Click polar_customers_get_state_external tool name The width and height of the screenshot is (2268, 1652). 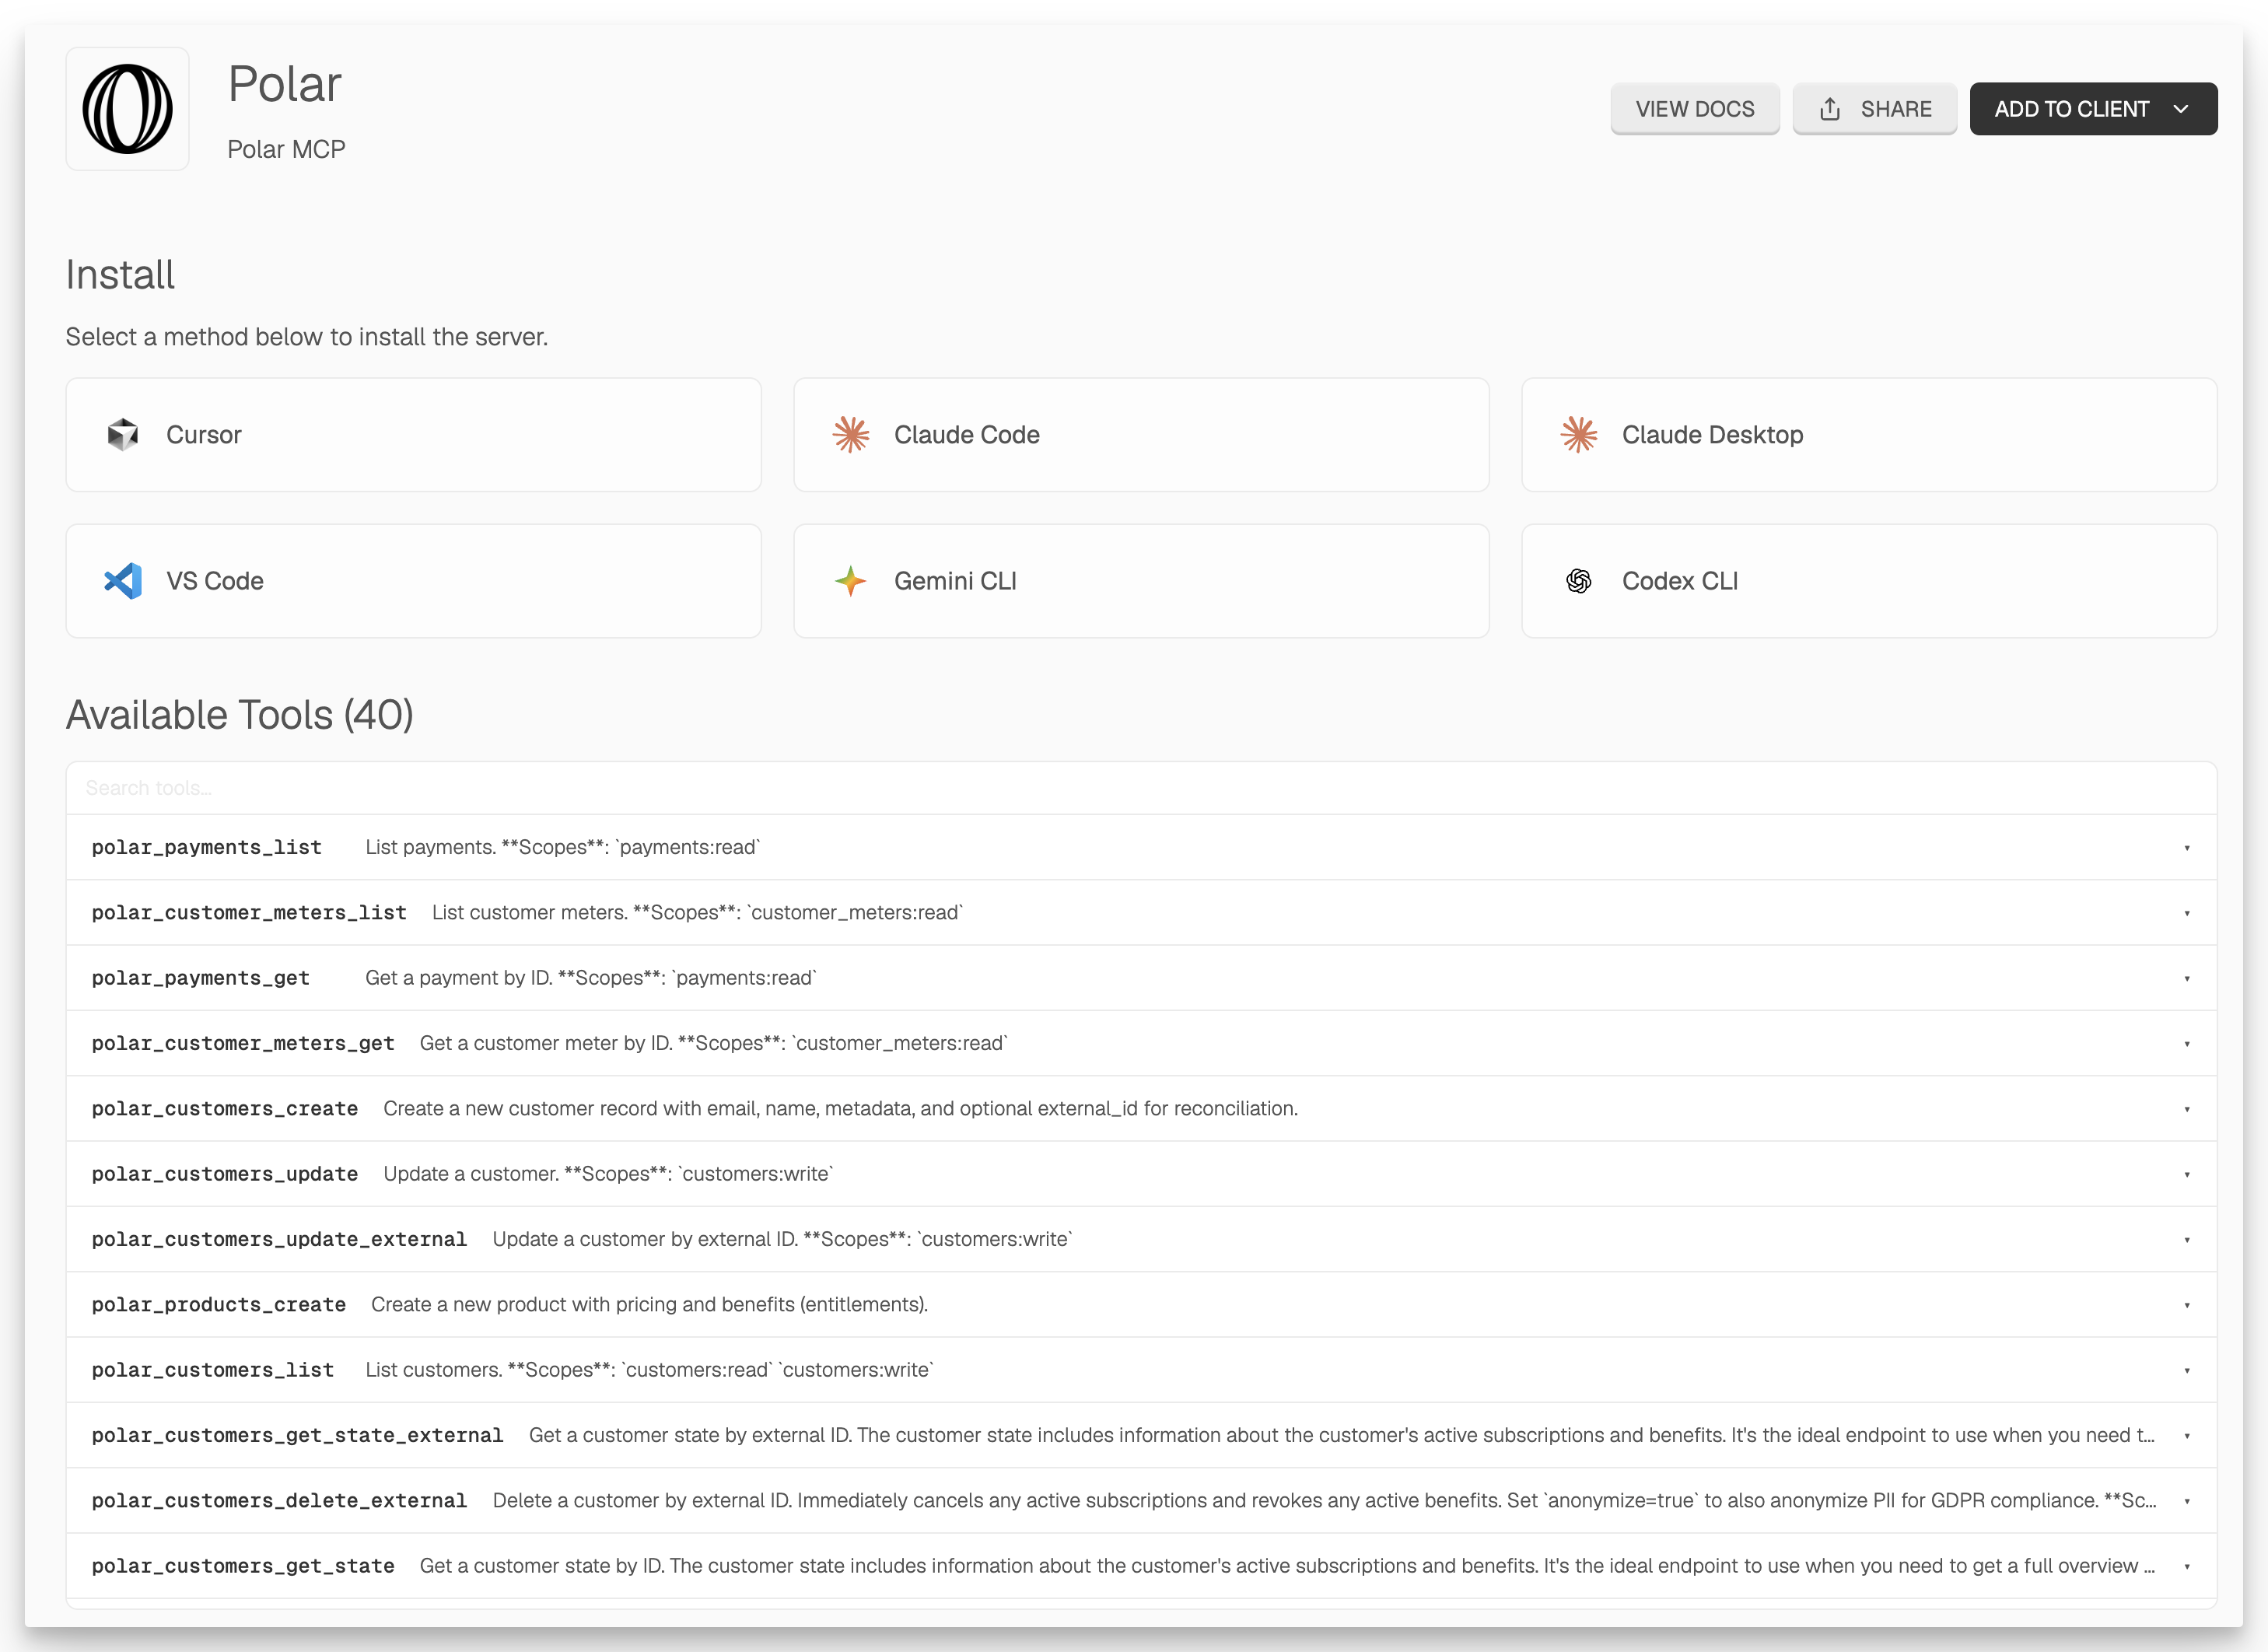tap(298, 1435)
